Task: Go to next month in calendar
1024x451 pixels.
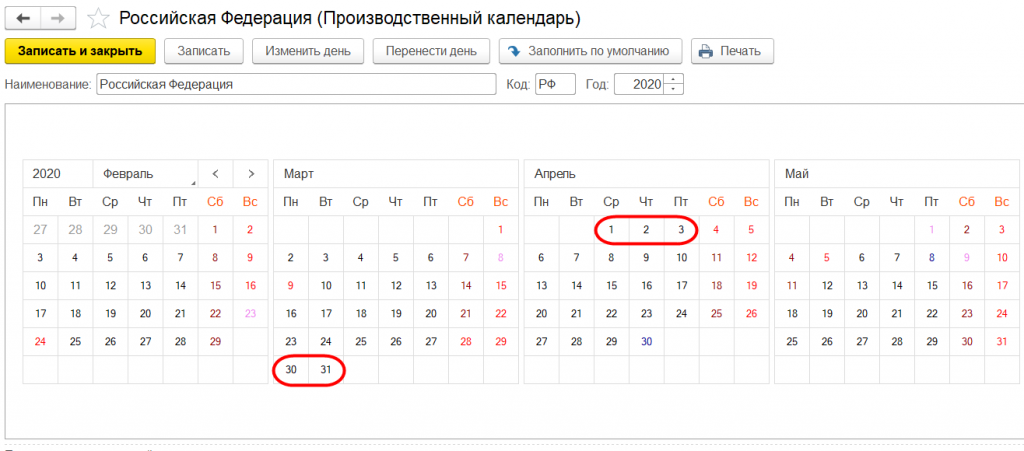Action: coord(251,173)
